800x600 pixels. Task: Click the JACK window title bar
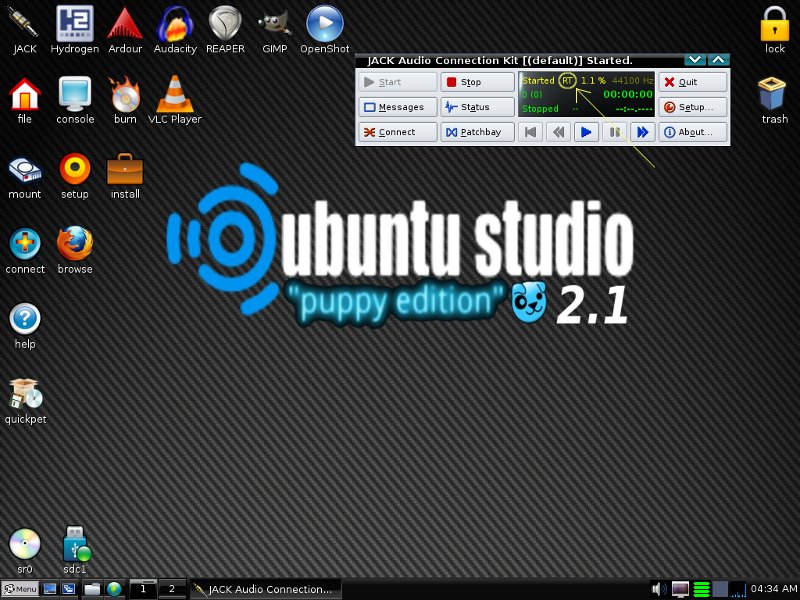(520, 60)
